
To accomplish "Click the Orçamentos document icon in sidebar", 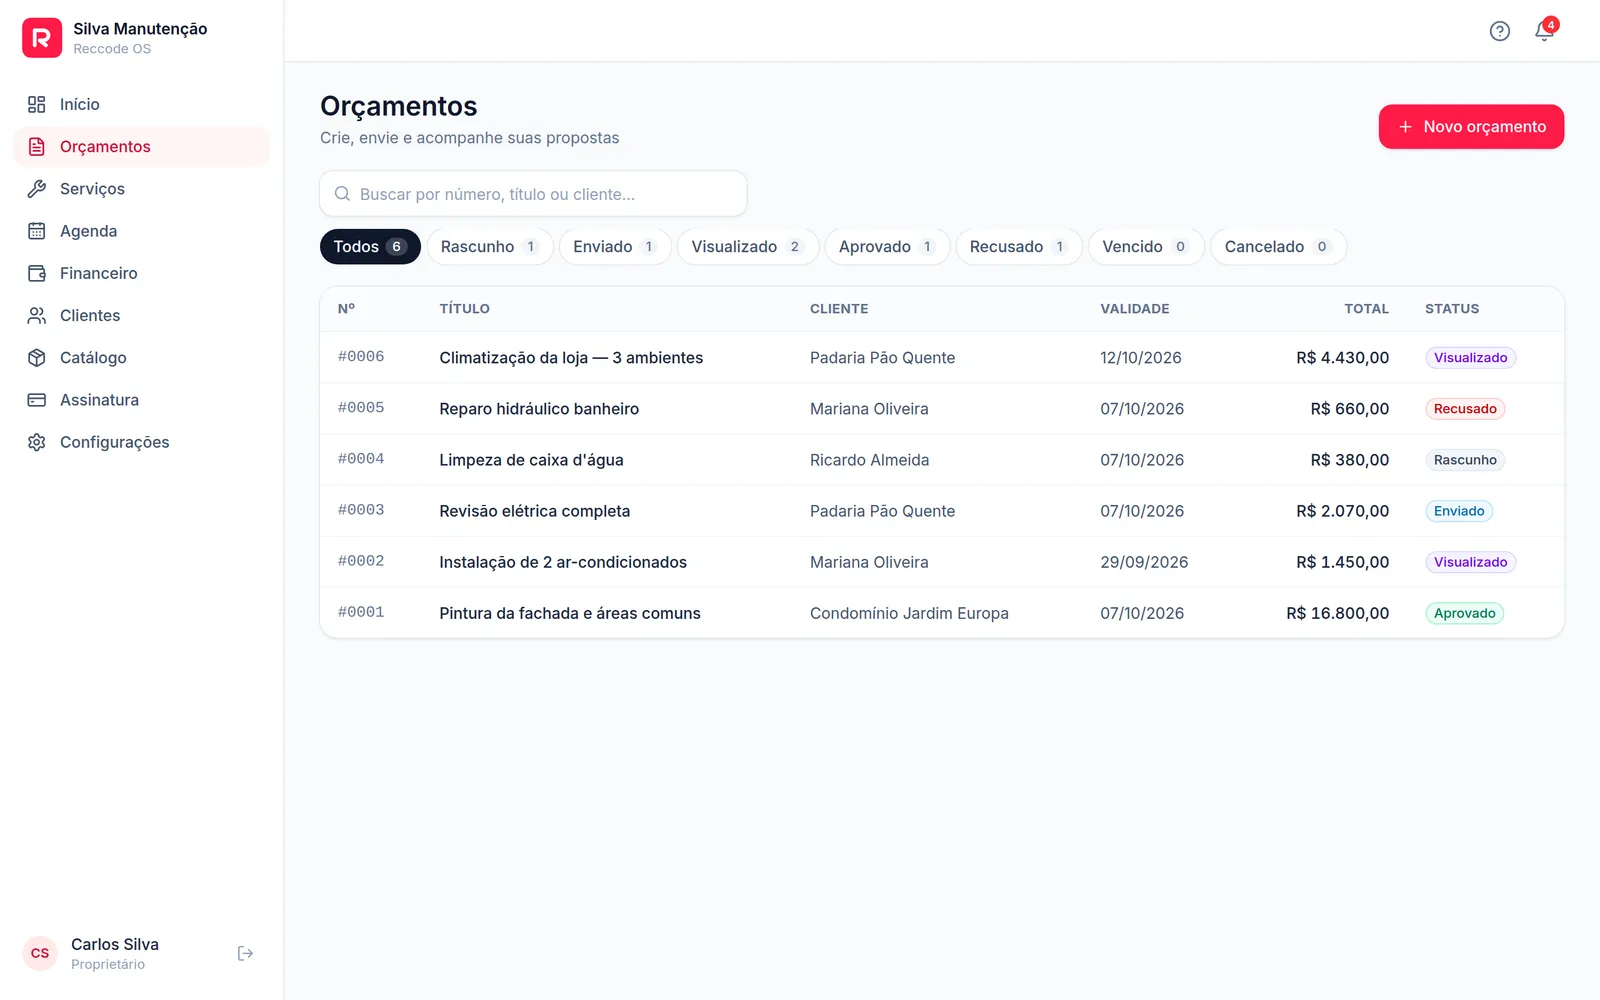I will [37, 147].
